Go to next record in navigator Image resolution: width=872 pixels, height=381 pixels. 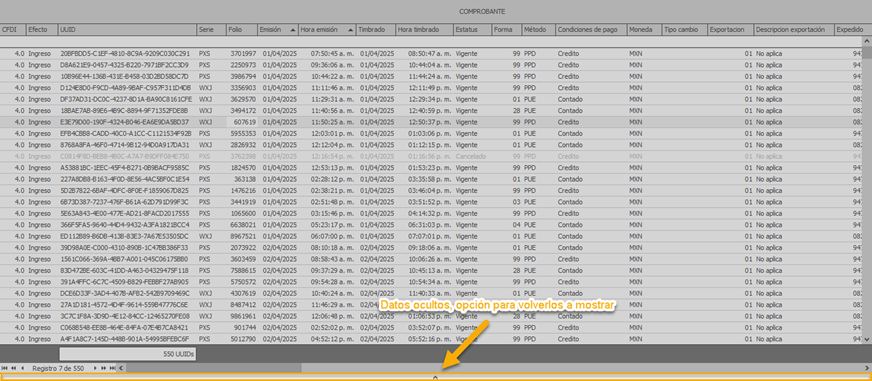[95, 368]
